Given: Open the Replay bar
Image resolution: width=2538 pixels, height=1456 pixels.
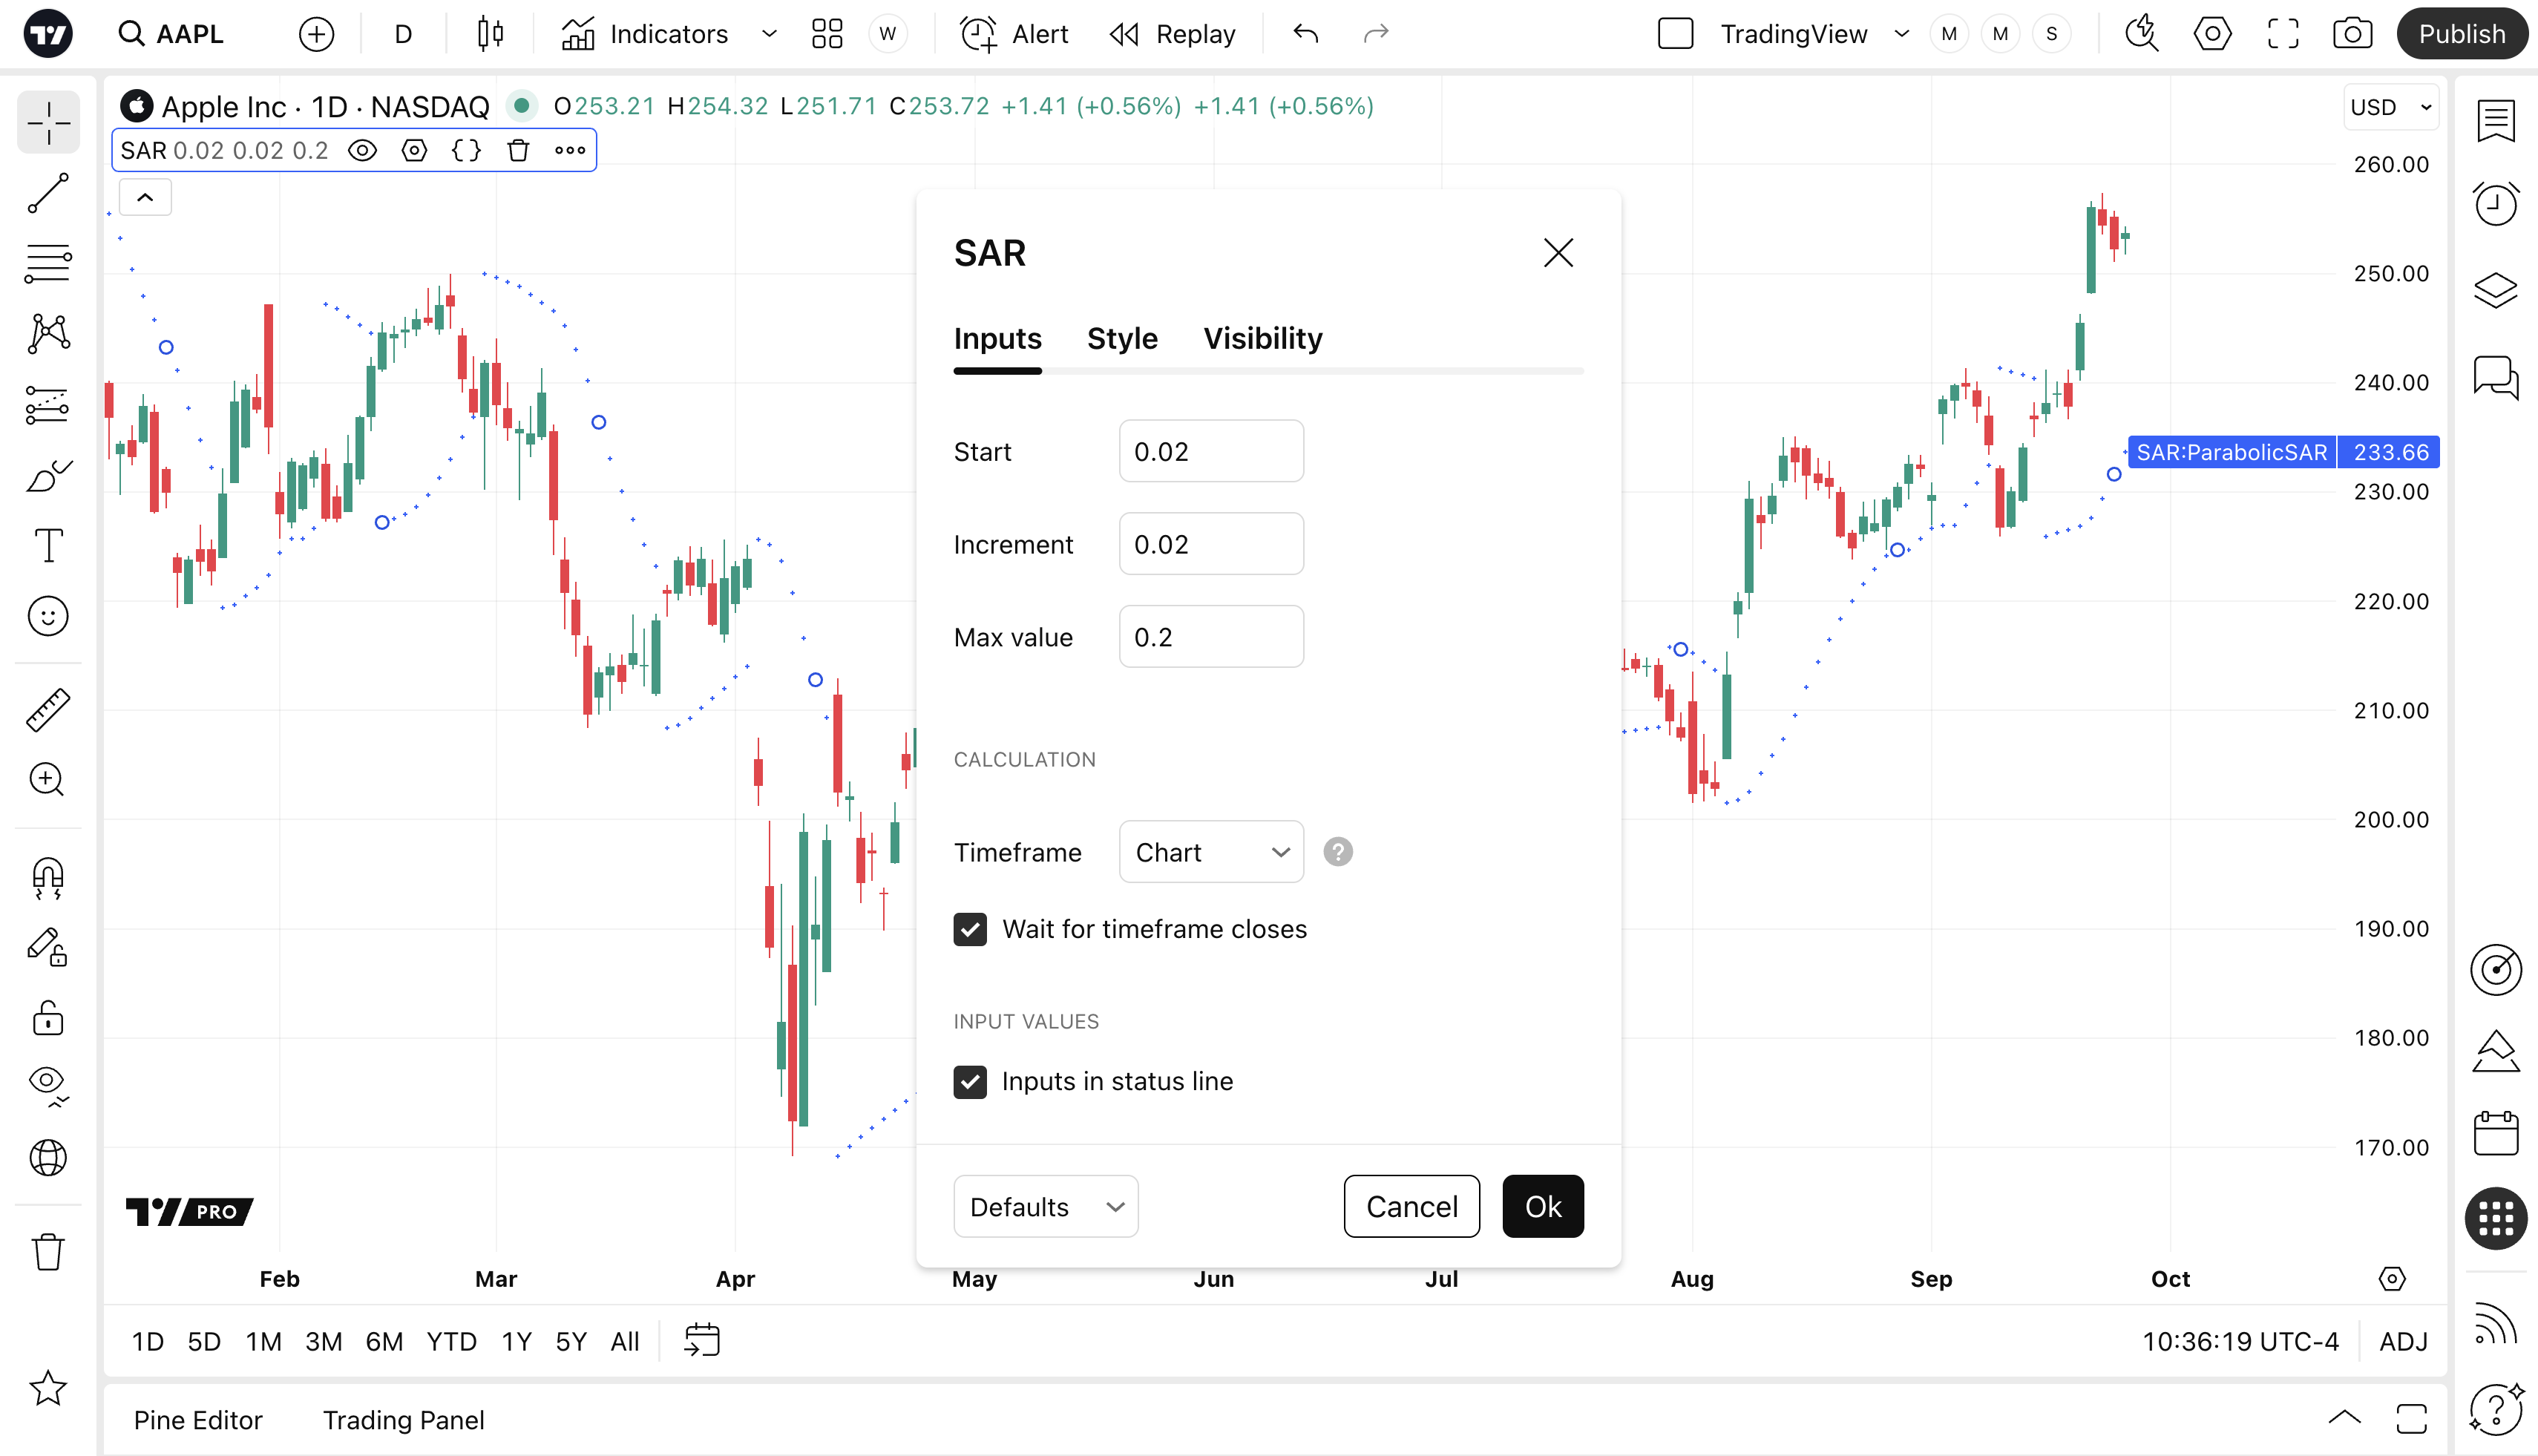Looking at the screenshot, I should 1173,34.
